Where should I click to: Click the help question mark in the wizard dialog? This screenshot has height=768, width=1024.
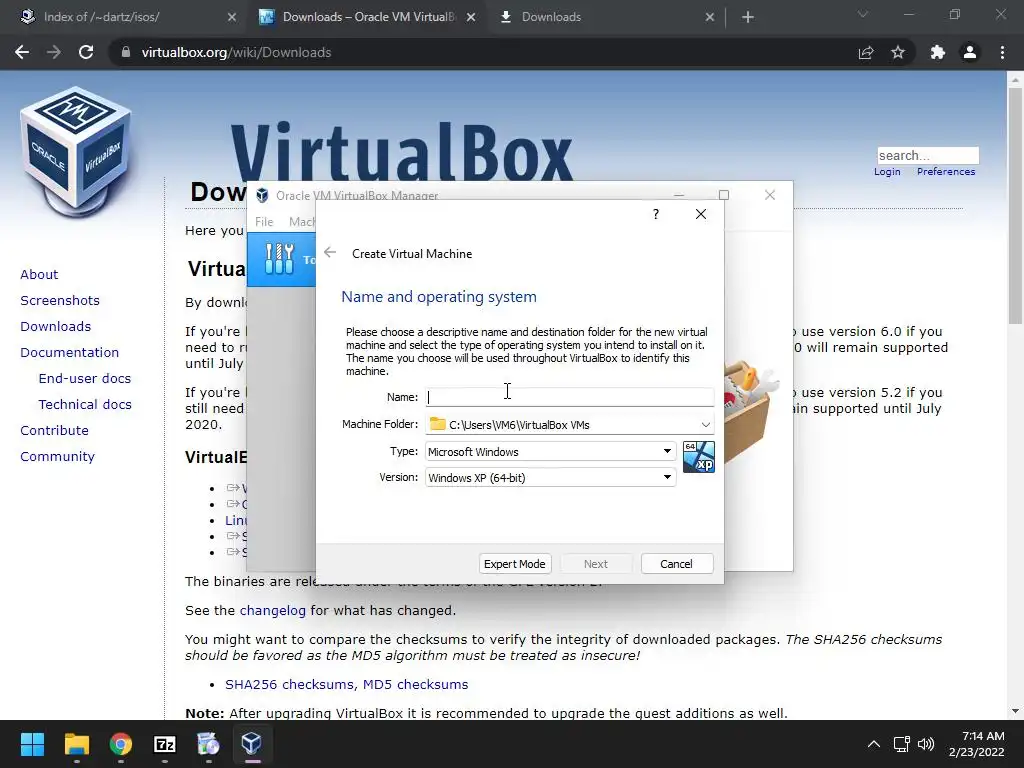tap(656, 214)
